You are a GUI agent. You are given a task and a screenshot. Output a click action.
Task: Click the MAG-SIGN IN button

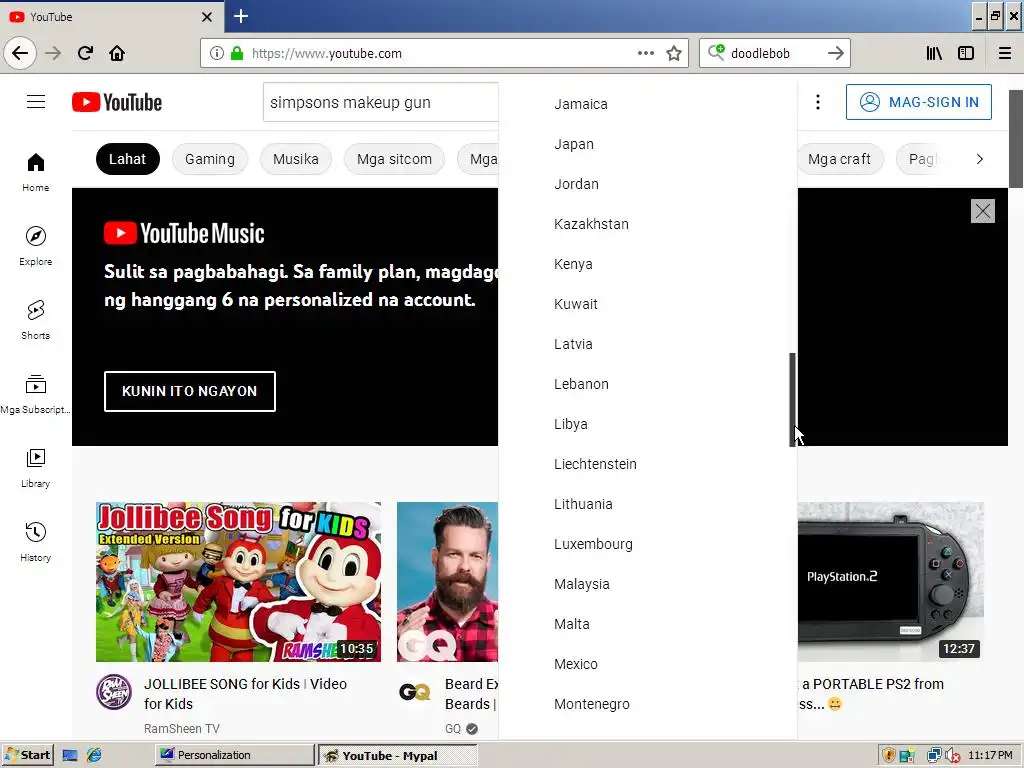point(919,102)
